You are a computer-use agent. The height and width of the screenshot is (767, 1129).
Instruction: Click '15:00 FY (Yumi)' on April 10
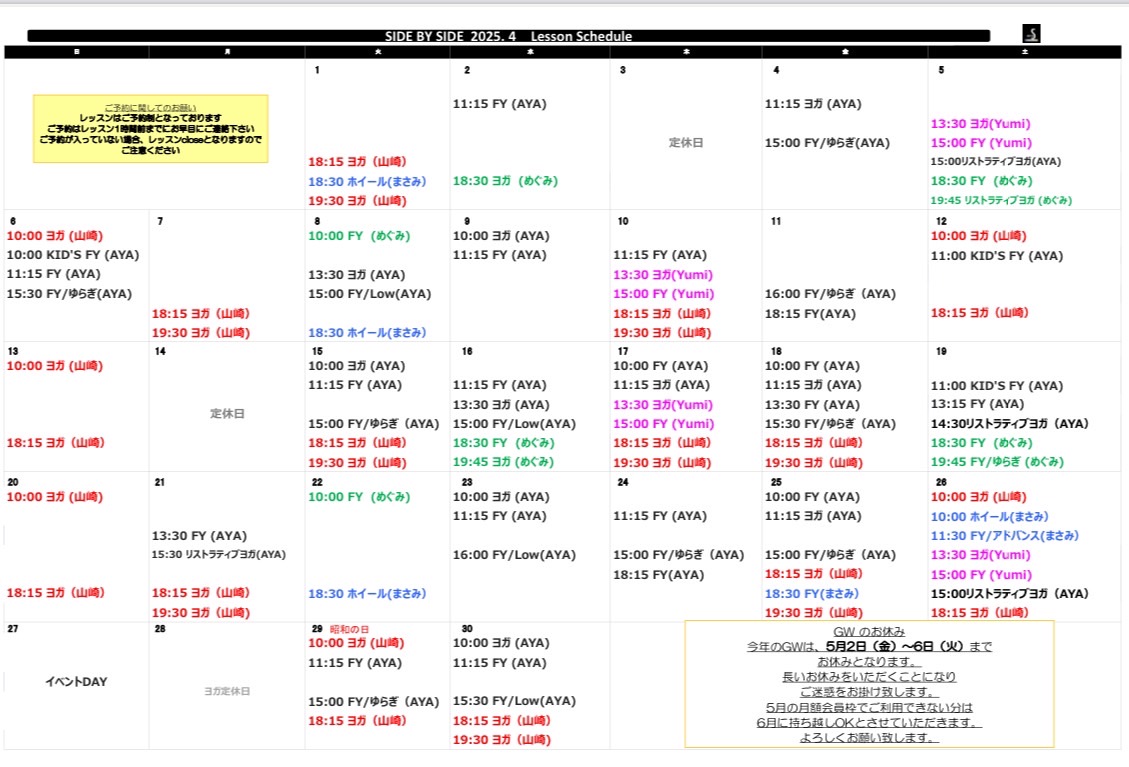(664, 294)
